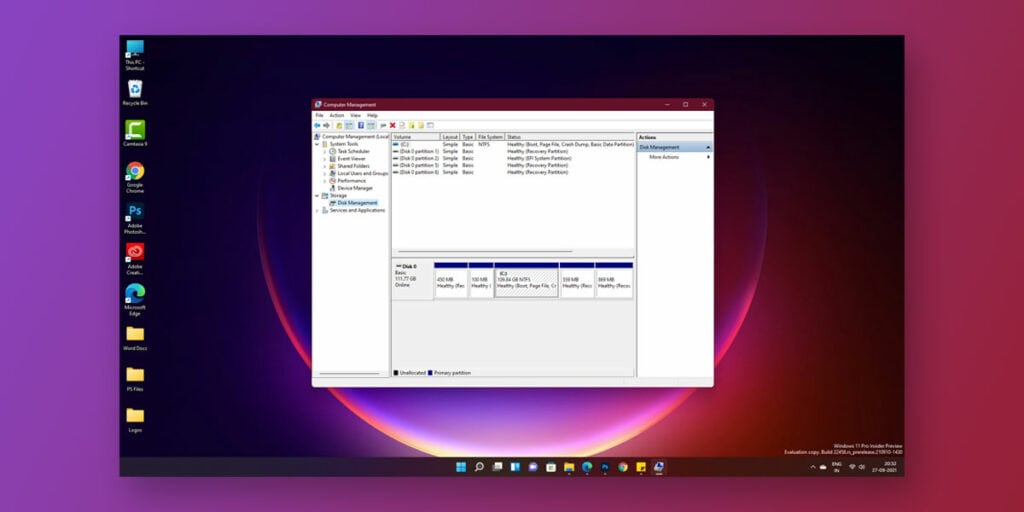Select the 450 MB partition block

point(451,281)
